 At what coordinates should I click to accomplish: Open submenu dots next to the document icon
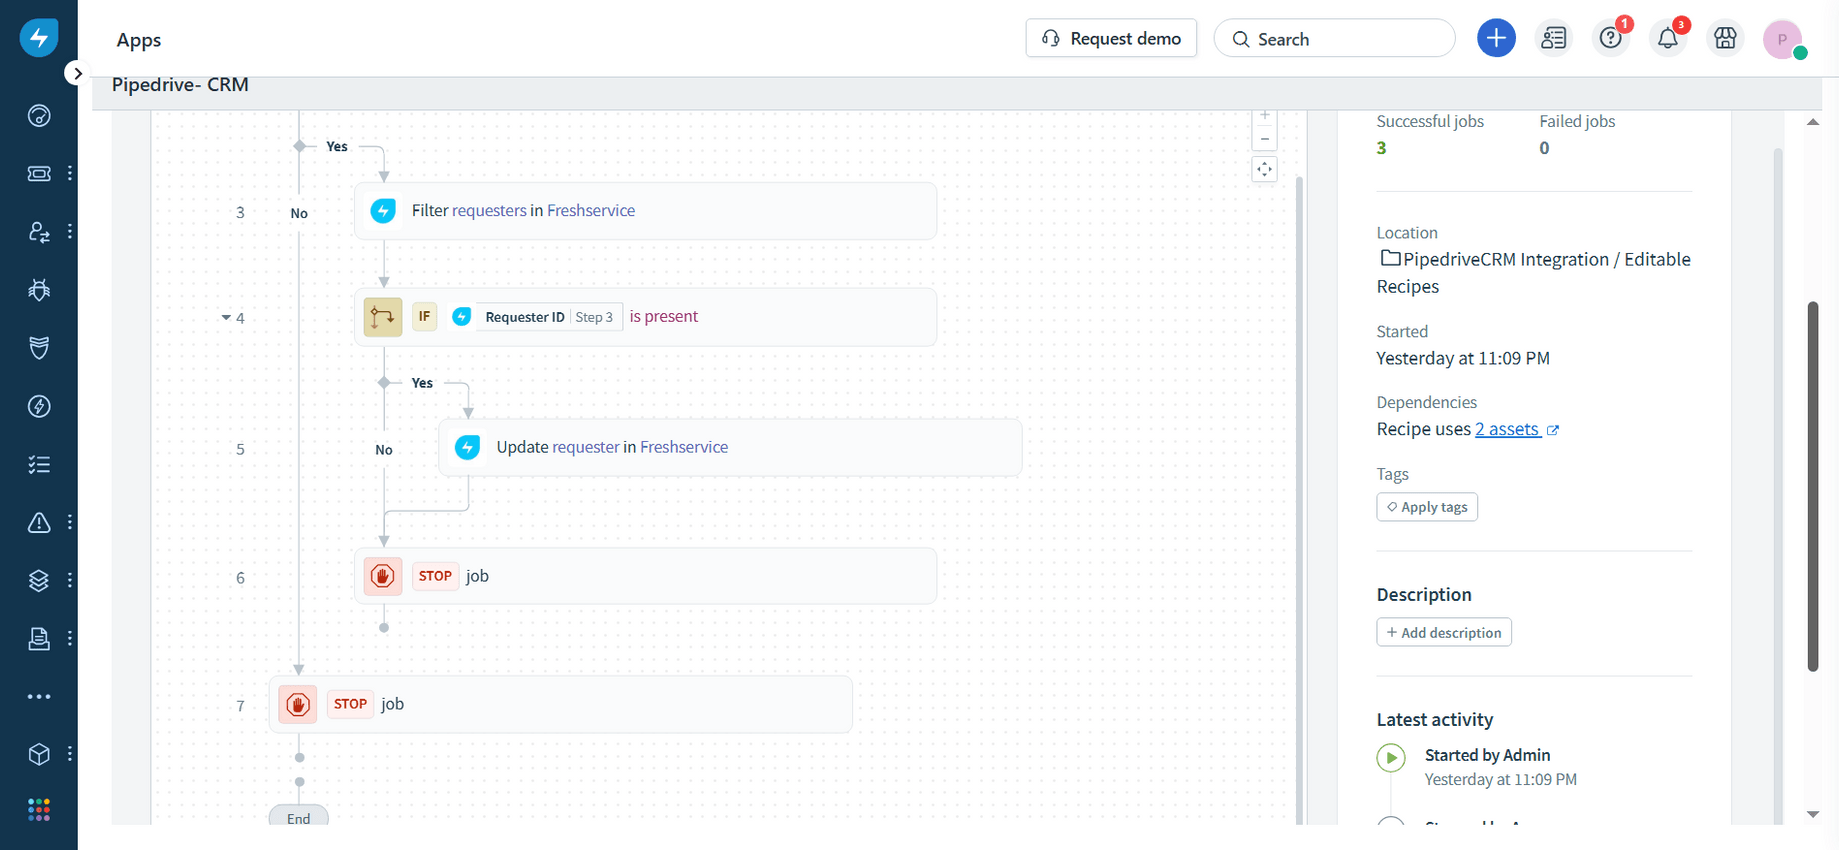pyautogui.click(x=70, y=638)
